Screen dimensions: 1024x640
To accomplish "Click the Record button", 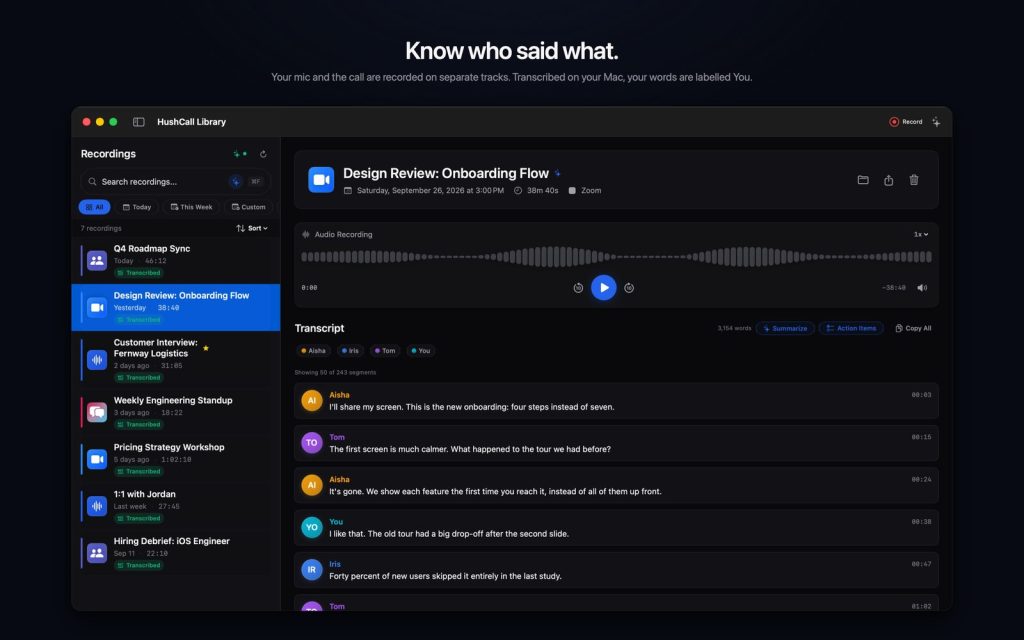I will [906, 122].
